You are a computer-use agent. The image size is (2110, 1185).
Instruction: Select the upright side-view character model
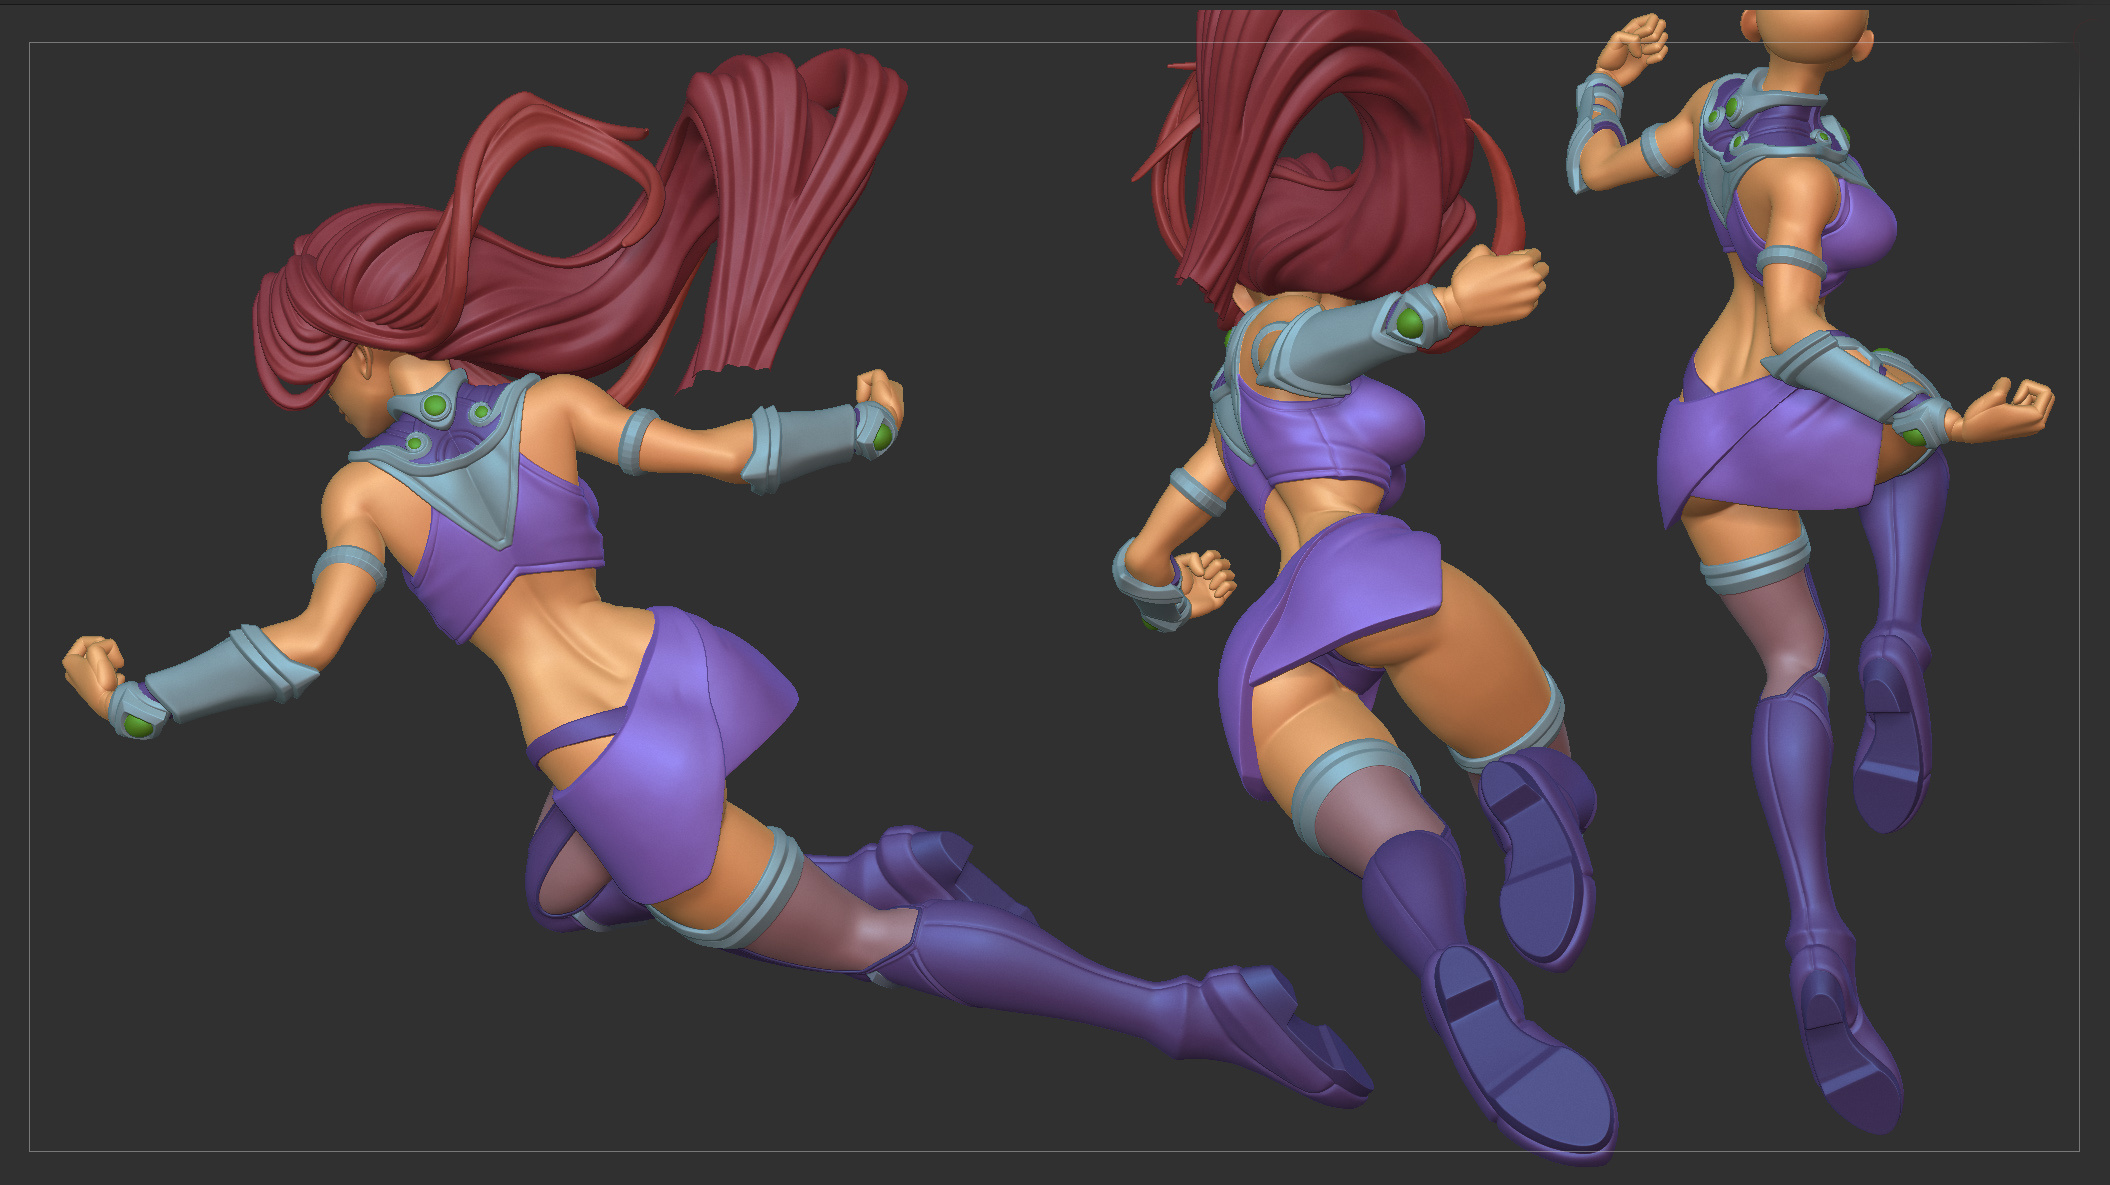(x=1810, y=570)
